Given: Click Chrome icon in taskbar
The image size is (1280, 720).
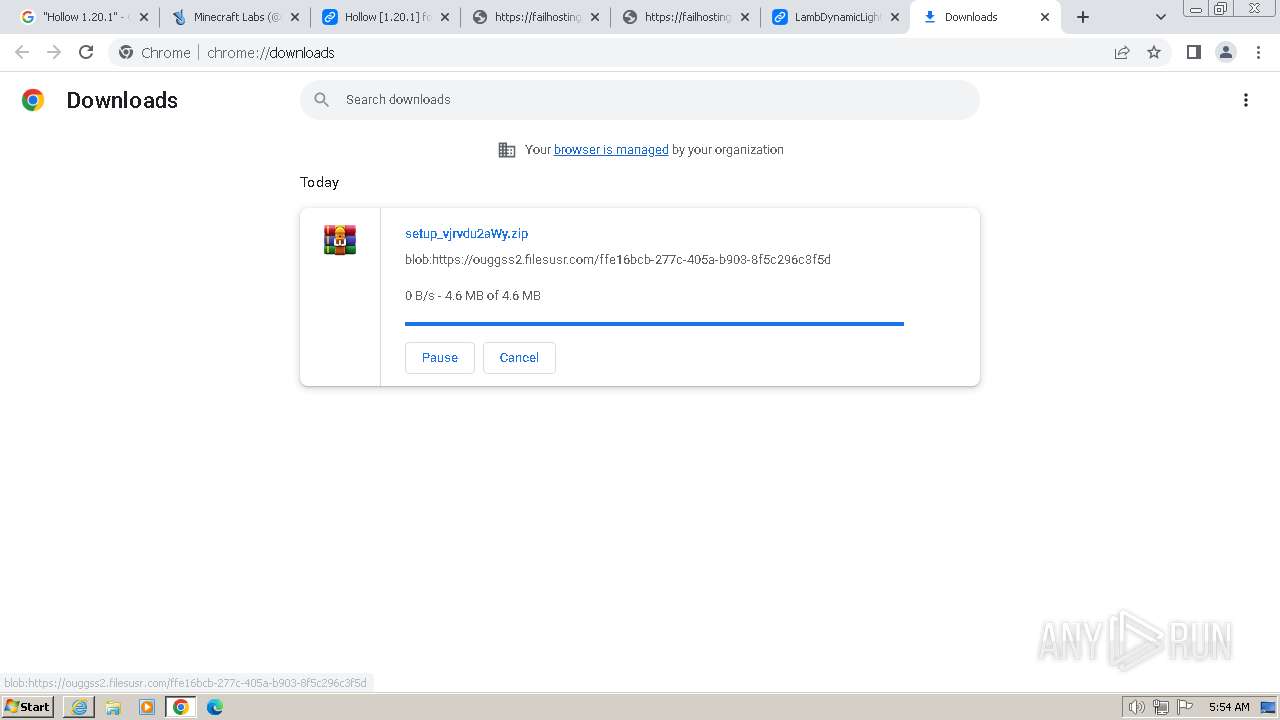Looking at the screenshot, I should click(x=181, y=707).
